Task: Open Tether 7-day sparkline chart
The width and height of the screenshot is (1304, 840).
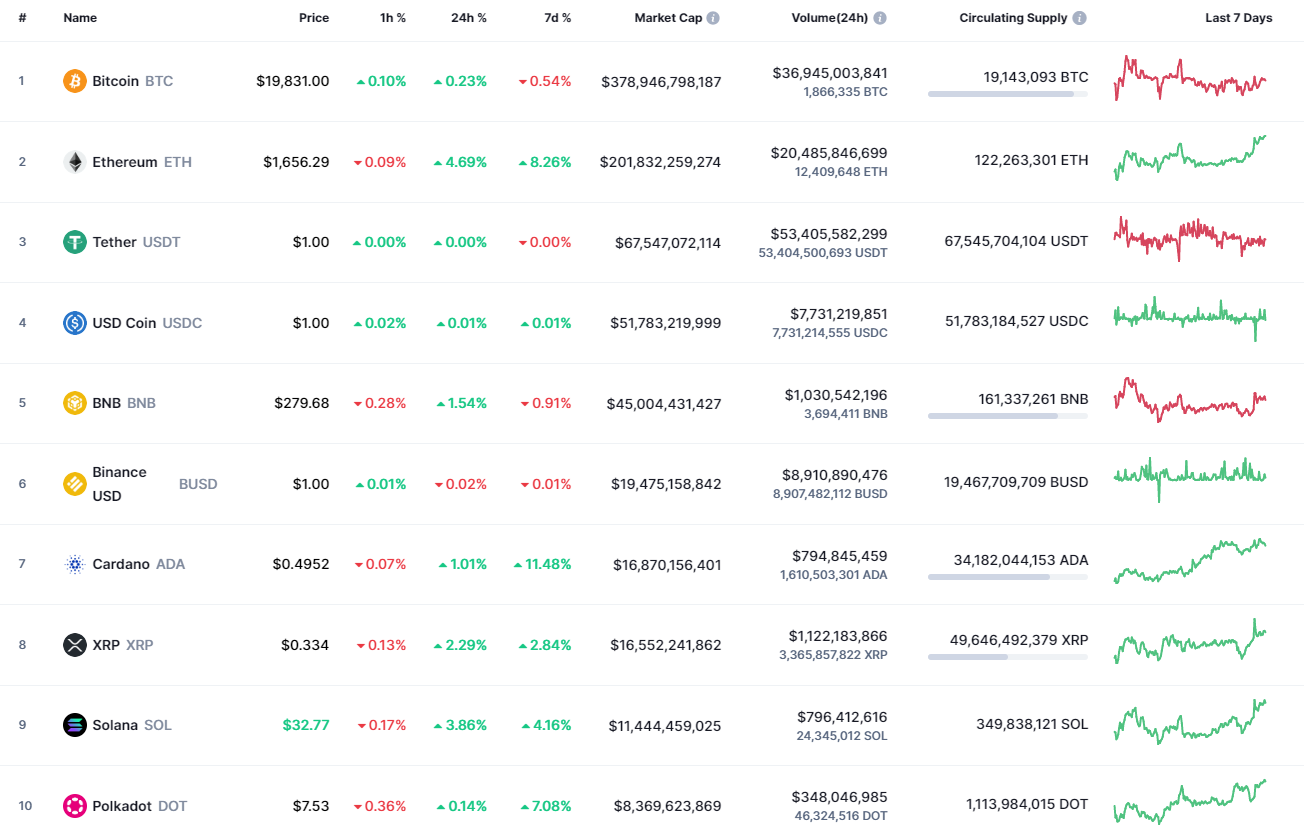Action: pyautogui.click(x=1190, y=239)
